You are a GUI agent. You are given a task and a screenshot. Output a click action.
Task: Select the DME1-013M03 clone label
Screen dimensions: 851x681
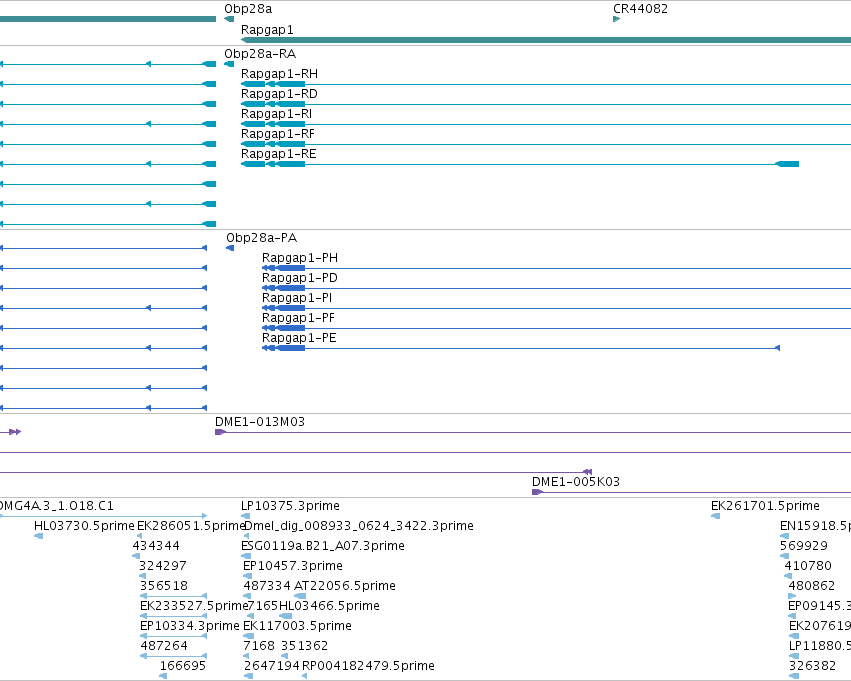click(260, 422)
